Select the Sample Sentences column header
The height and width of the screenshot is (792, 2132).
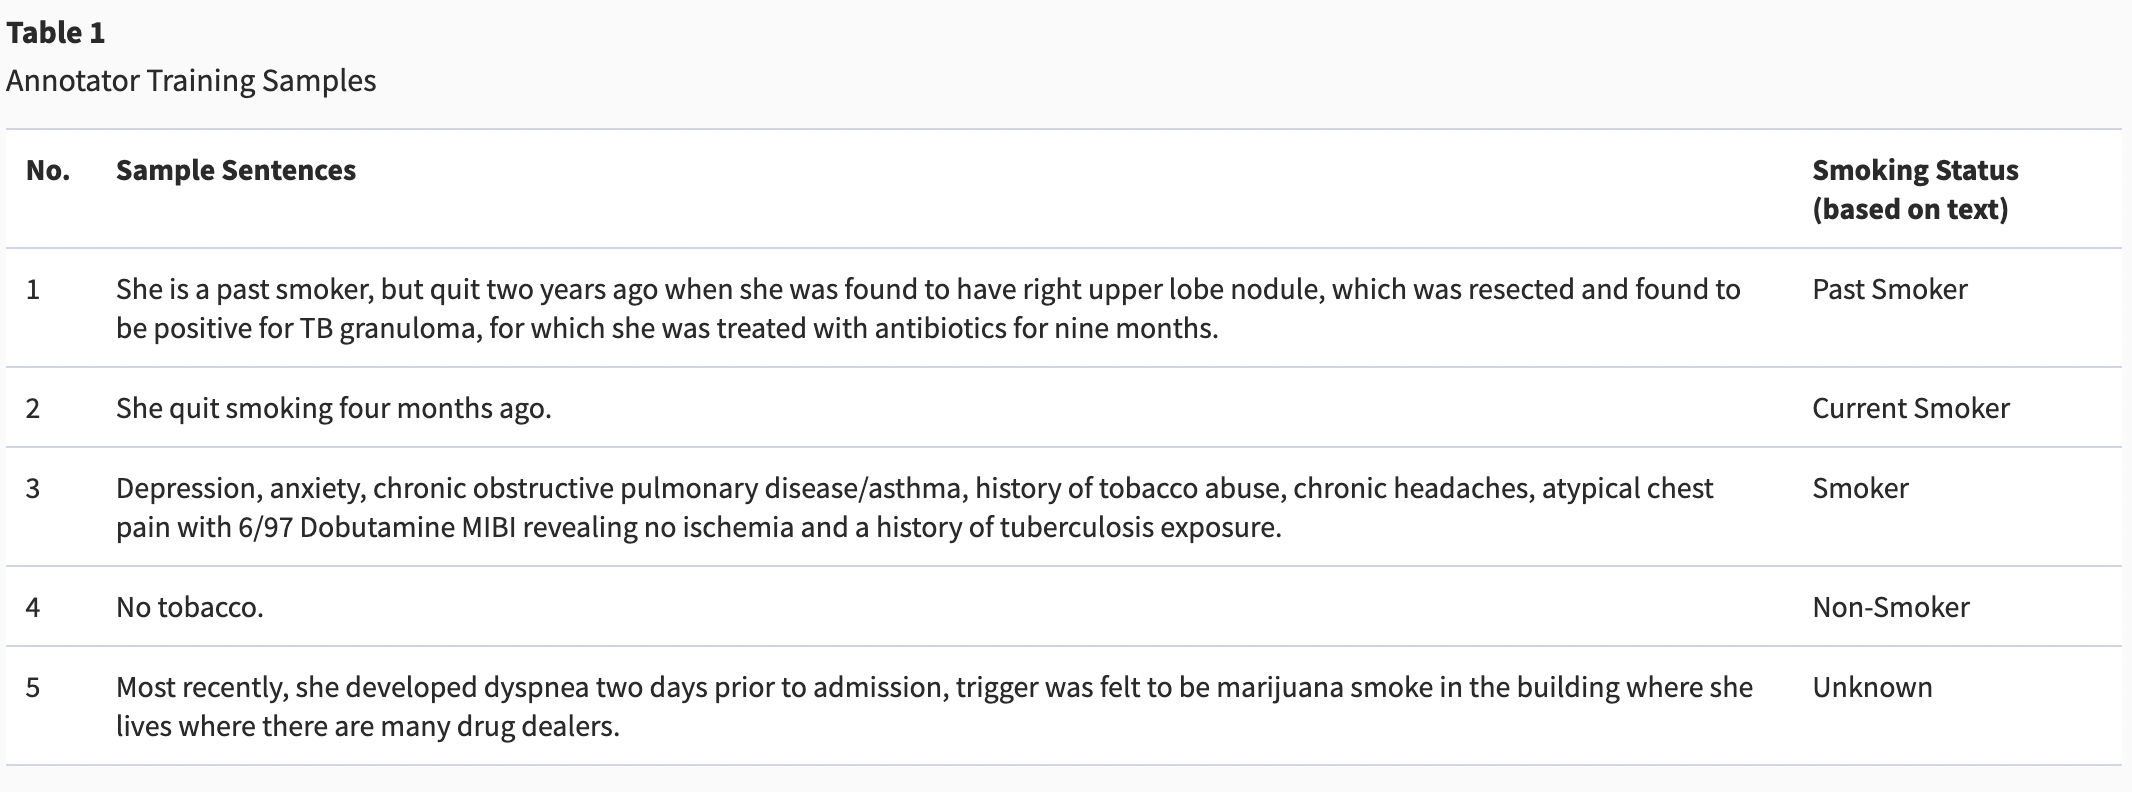coord(236,170)
